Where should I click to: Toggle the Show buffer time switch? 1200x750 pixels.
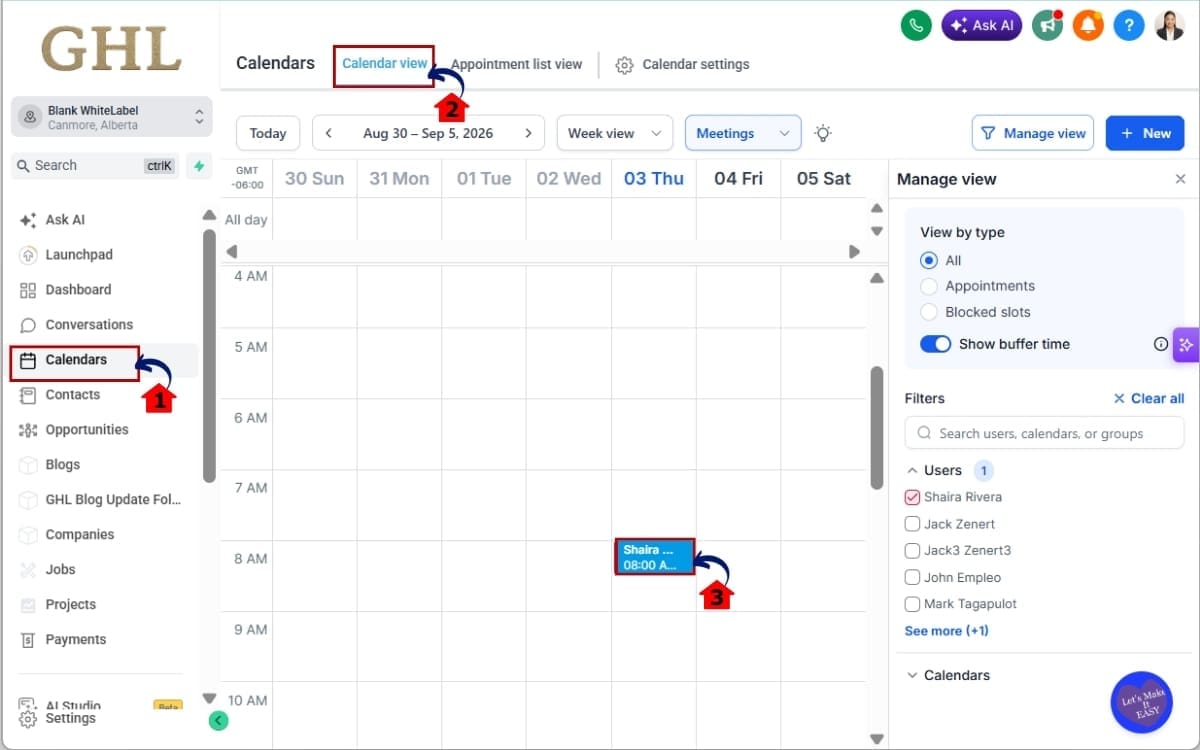click(x=935, y=344)
